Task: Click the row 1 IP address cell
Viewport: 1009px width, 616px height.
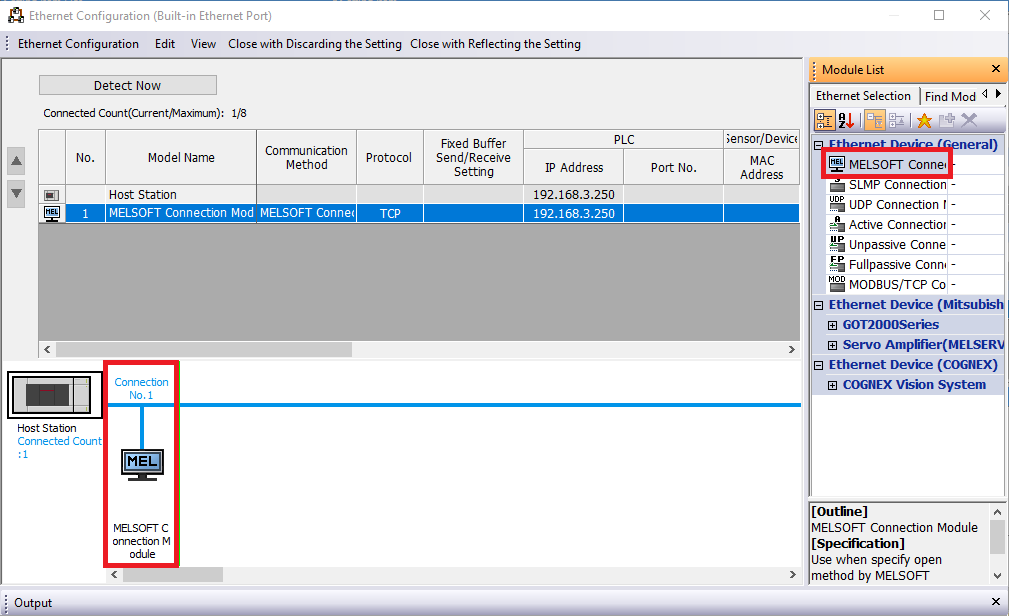Action: (x=574, y=214)
